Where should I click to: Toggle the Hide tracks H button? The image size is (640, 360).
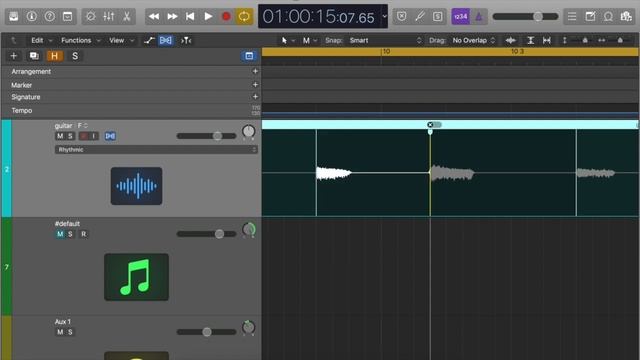click(54, 56)
